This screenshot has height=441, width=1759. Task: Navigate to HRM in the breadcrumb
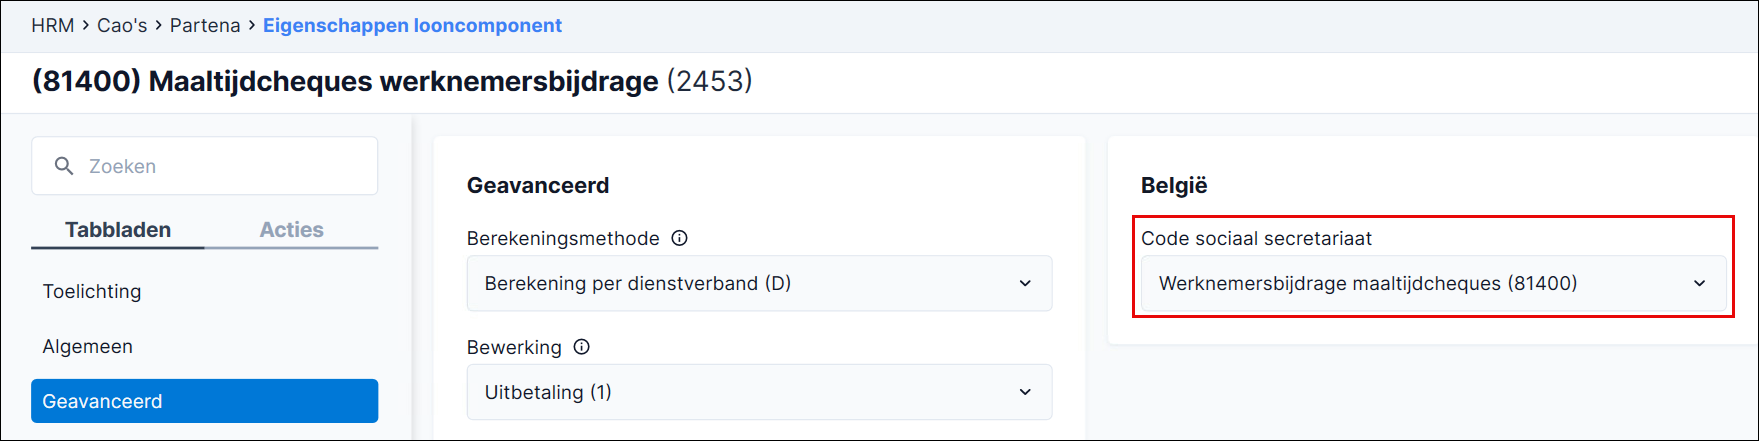[53, 25]
